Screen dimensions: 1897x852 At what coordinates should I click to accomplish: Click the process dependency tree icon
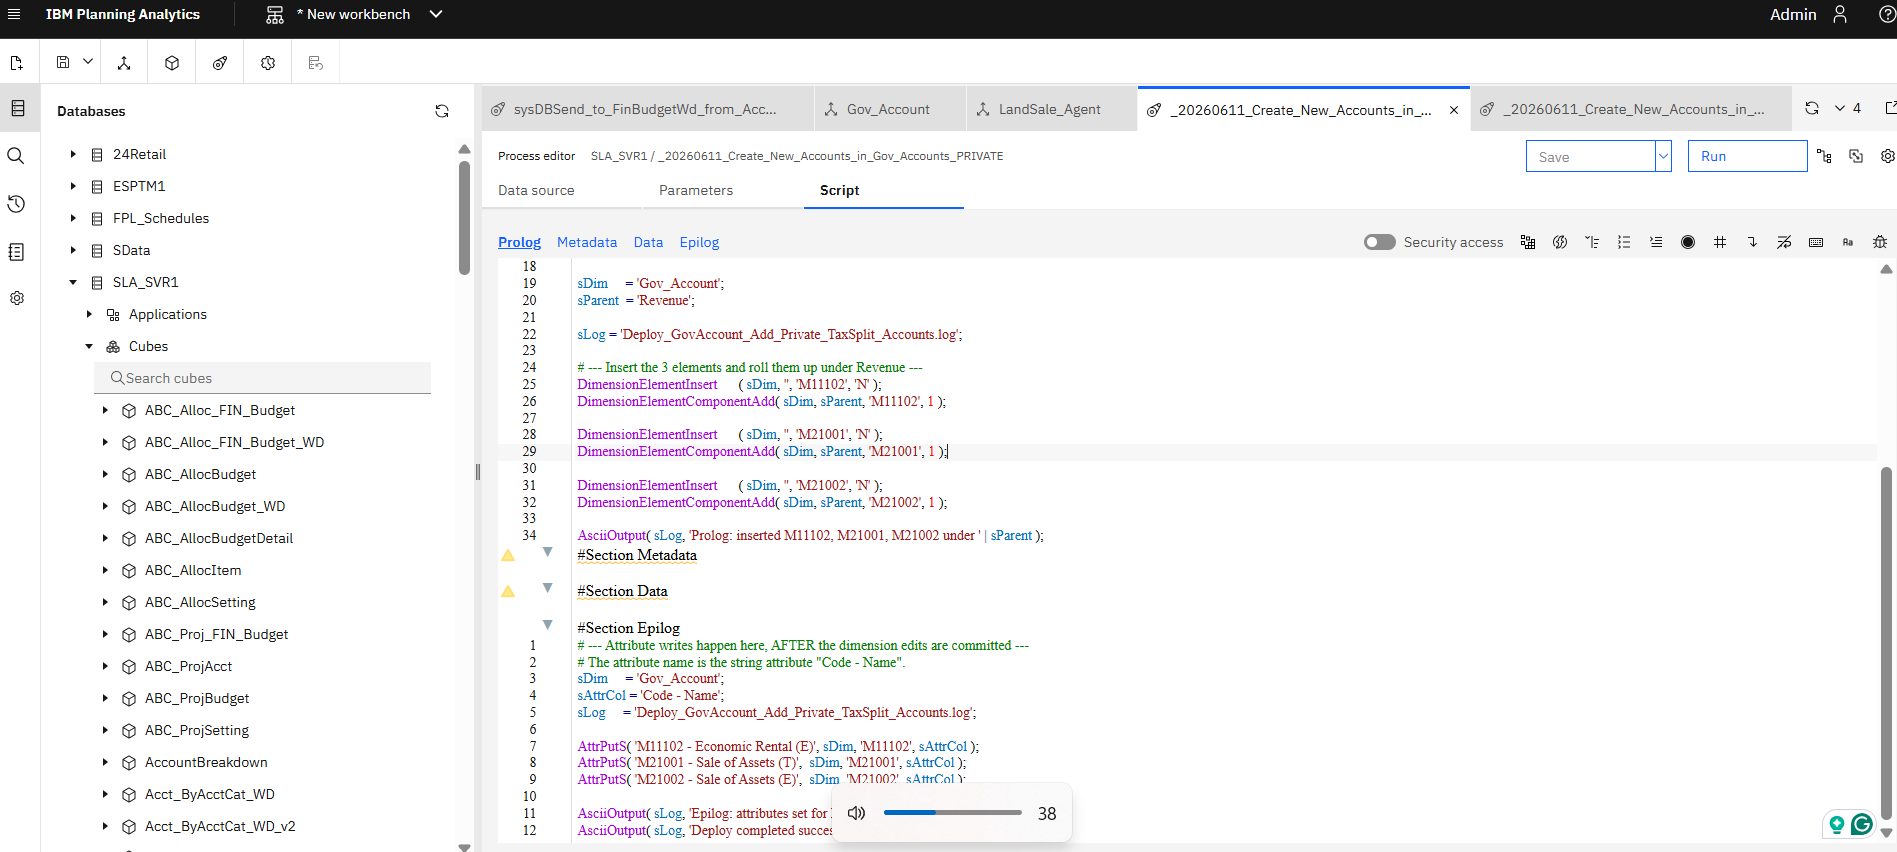pyautogui.click(x=1824, y=156)
